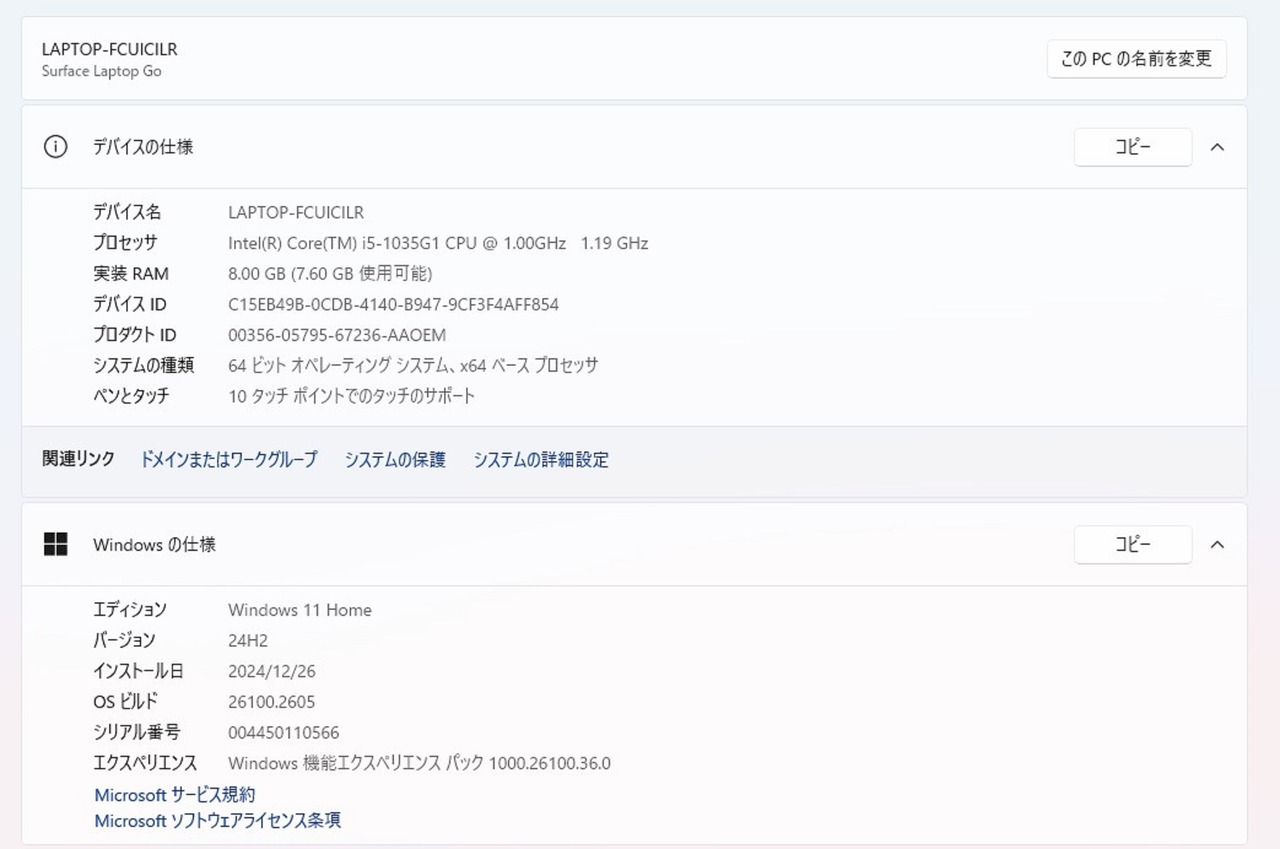The image size is (1280, 849).
Task: Click the デバイス名 label
Action: 127,212
